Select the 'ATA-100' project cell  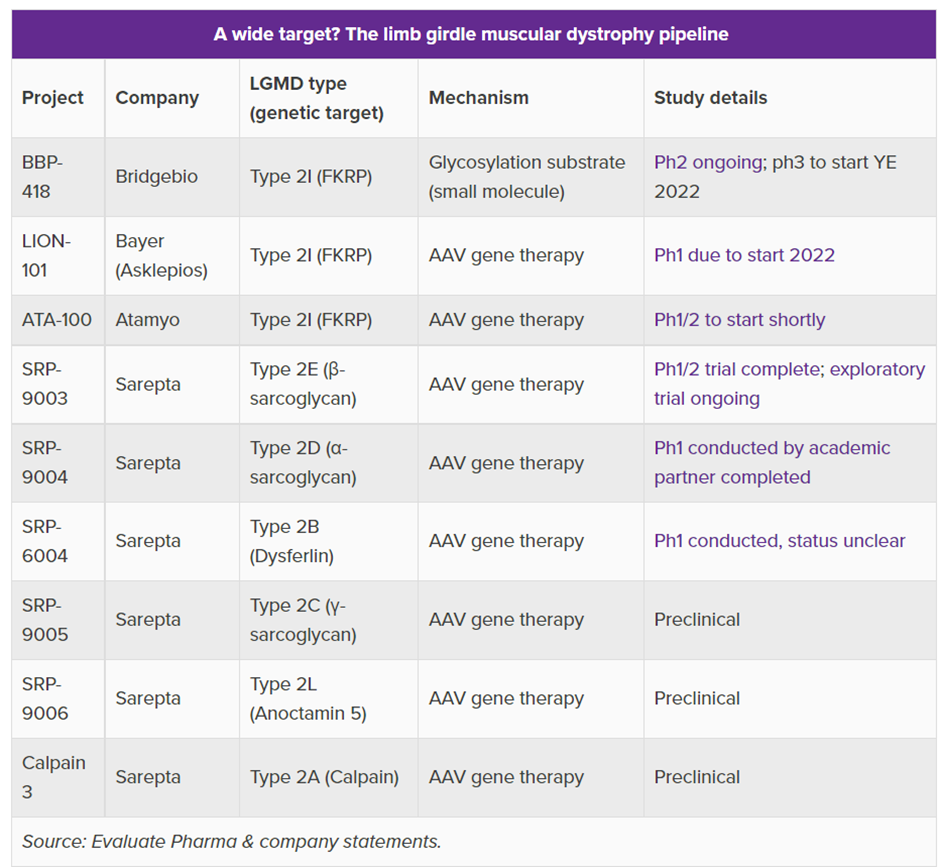[57, 320]
